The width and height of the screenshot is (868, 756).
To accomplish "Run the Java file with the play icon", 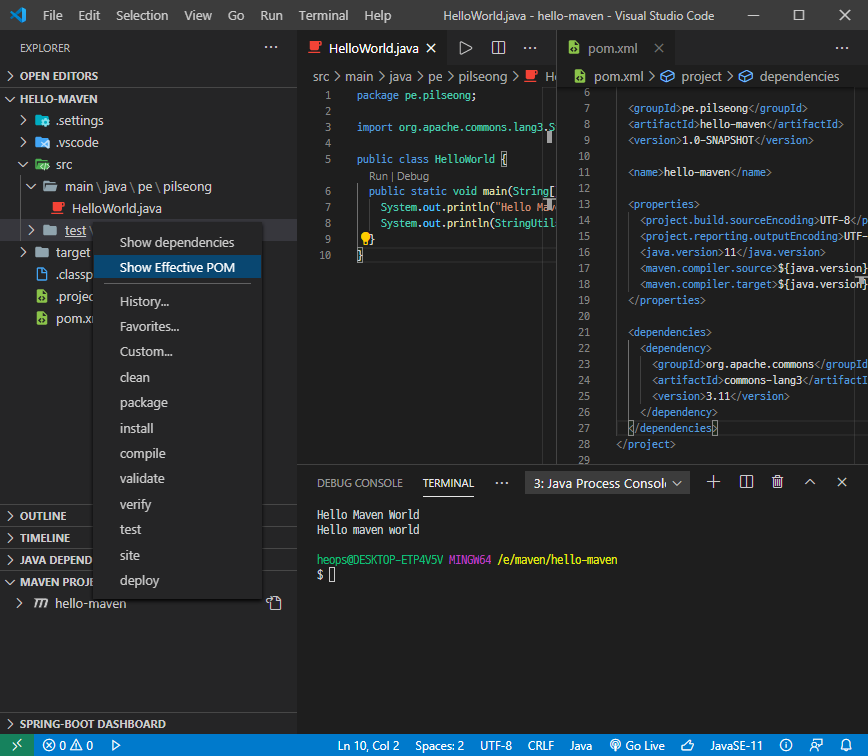I will pyautogui.click(x=465, y=48).
